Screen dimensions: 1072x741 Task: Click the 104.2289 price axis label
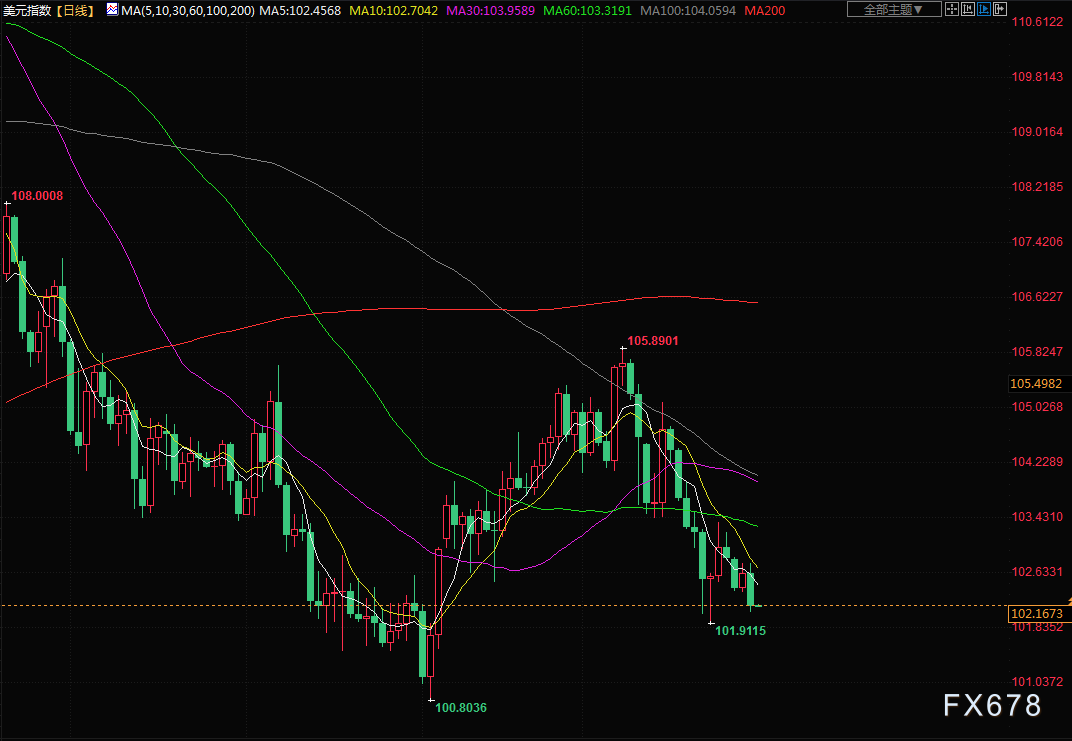click(x=1037, y=462)
